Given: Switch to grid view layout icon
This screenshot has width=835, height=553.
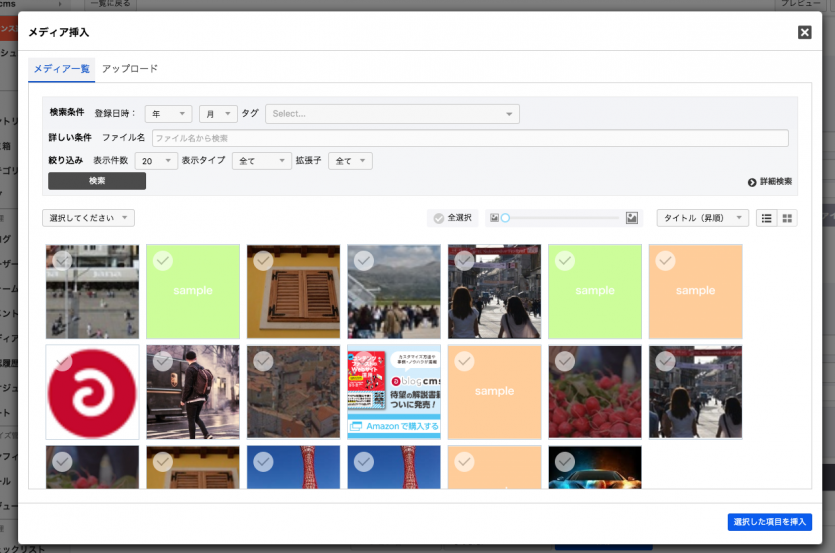Looking at the screenshot, I should pyautogui.click(x=787, y=218).
